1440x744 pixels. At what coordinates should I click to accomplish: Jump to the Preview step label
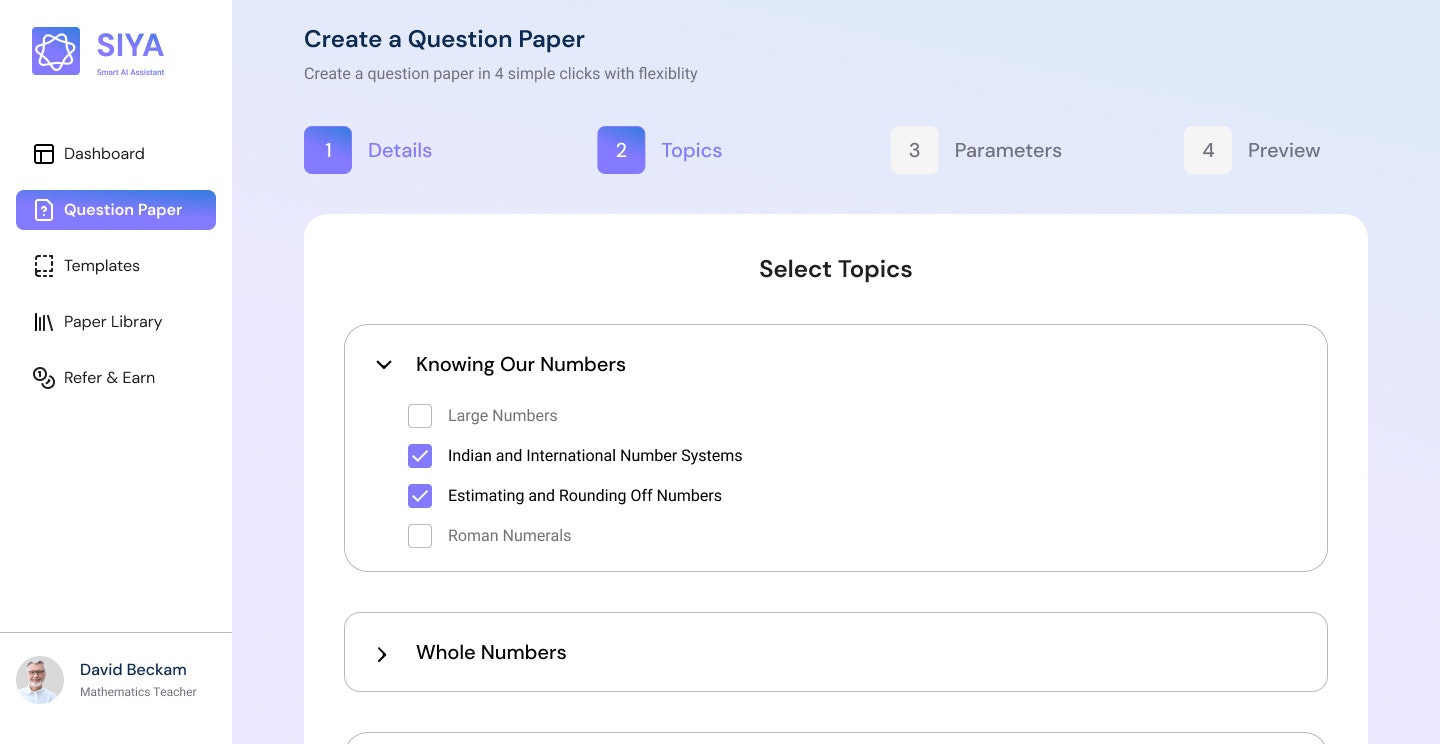[1284, 150]
